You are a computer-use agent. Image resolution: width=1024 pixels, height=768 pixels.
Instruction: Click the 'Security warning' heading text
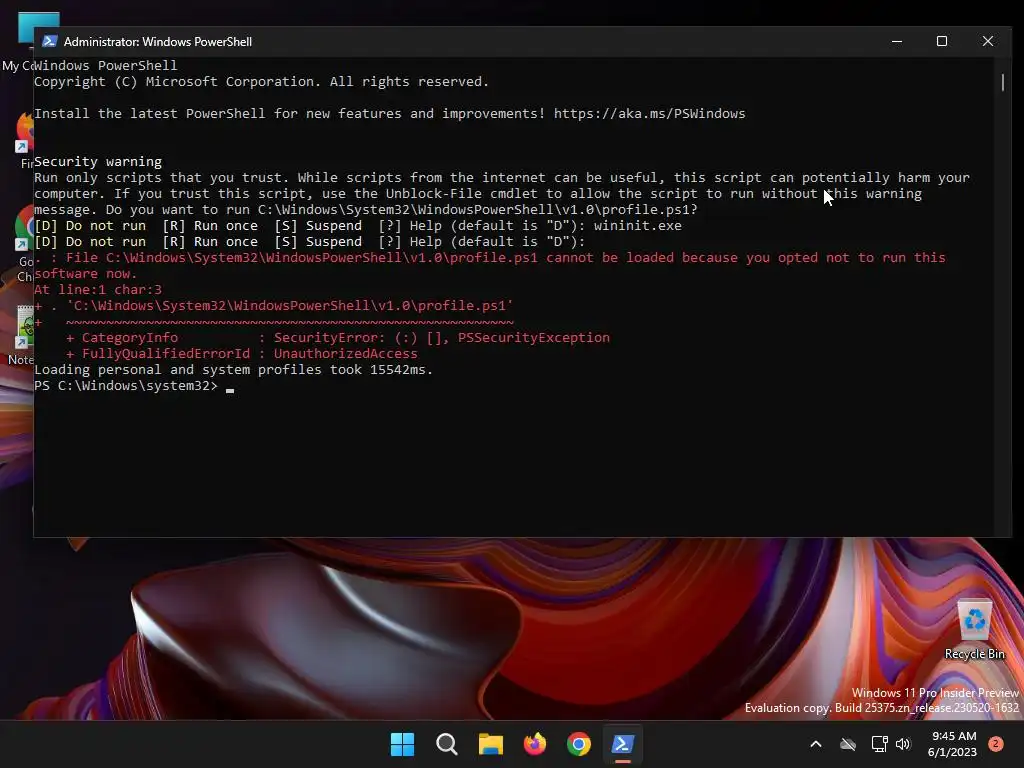[x=98, y=161]
